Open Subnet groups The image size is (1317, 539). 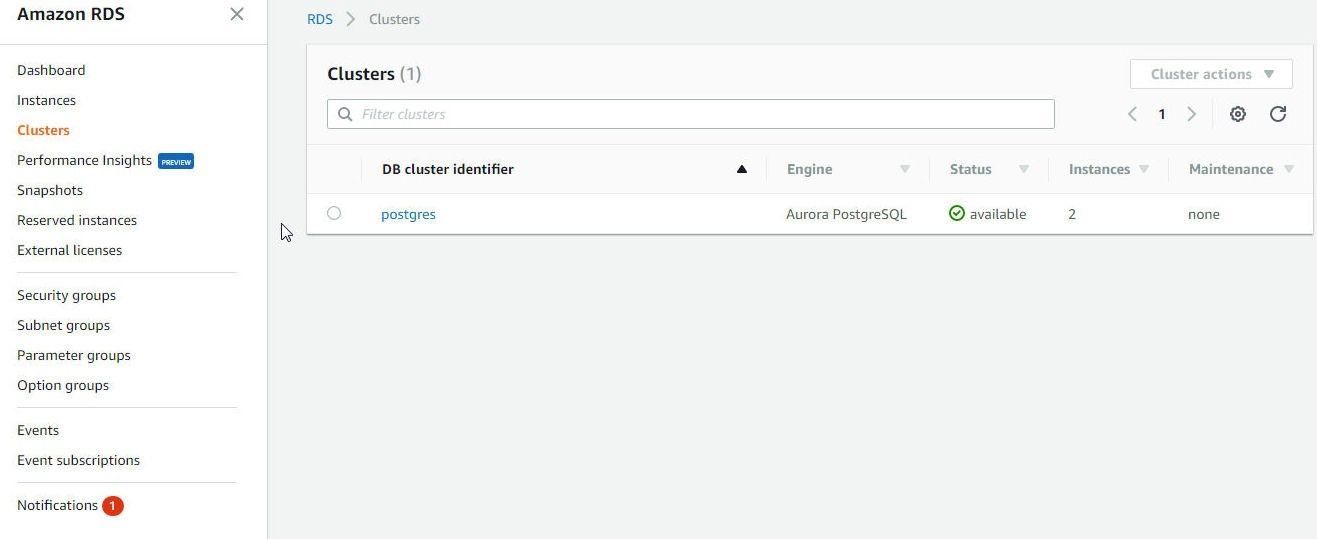click(63, 325)
